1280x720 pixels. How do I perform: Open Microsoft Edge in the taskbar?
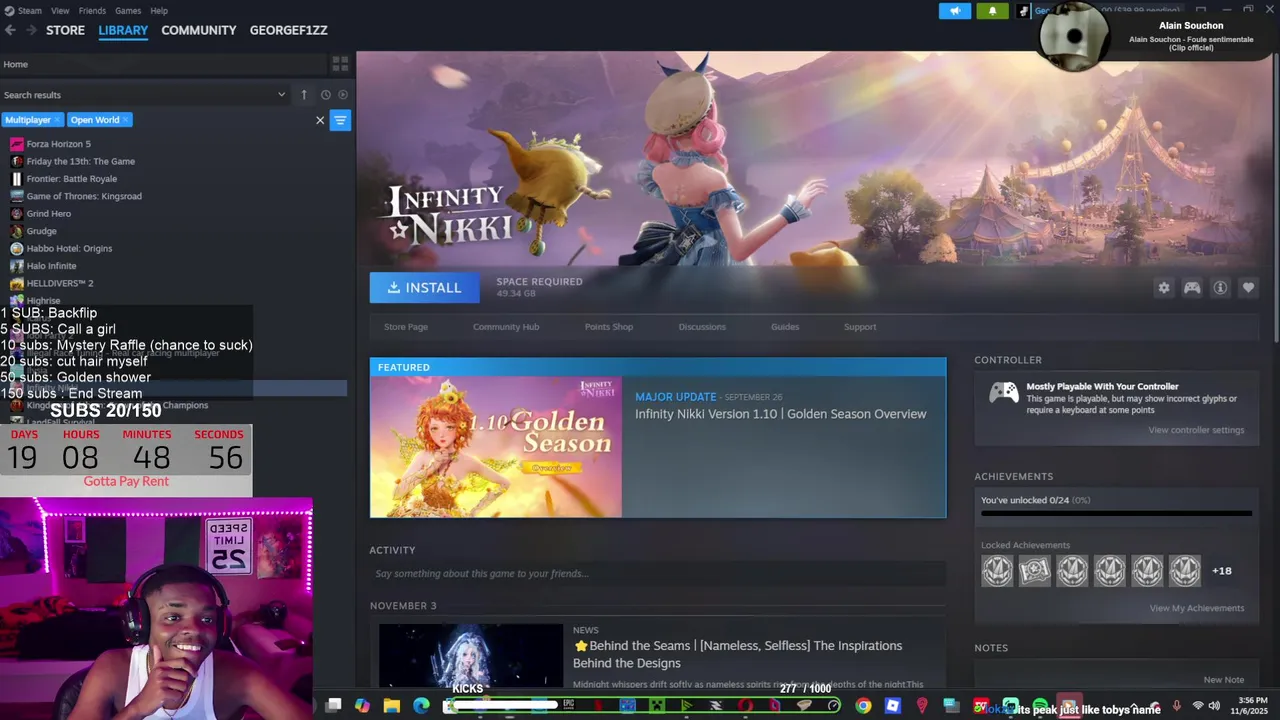pos(421,706)
